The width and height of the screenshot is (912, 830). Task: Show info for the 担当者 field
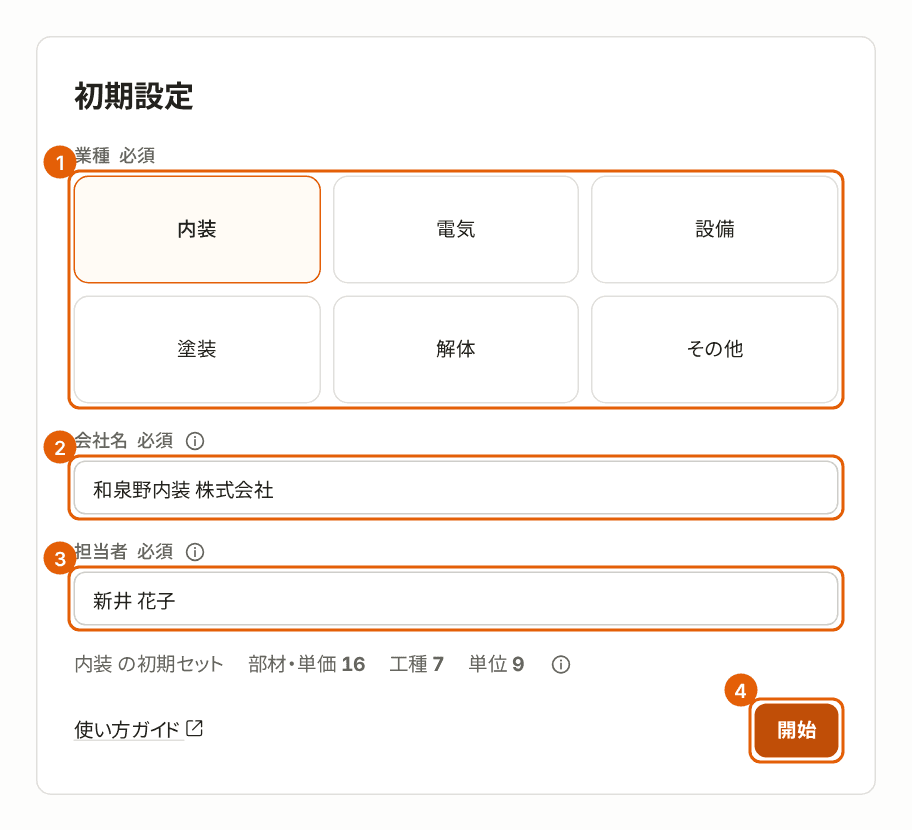(x=195, y=551)
